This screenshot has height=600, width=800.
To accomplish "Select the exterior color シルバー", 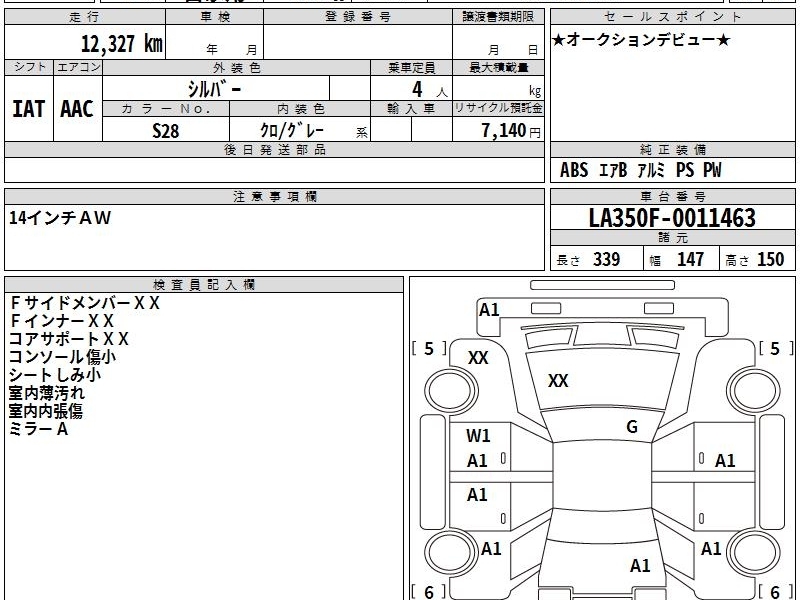I will 215,89.
